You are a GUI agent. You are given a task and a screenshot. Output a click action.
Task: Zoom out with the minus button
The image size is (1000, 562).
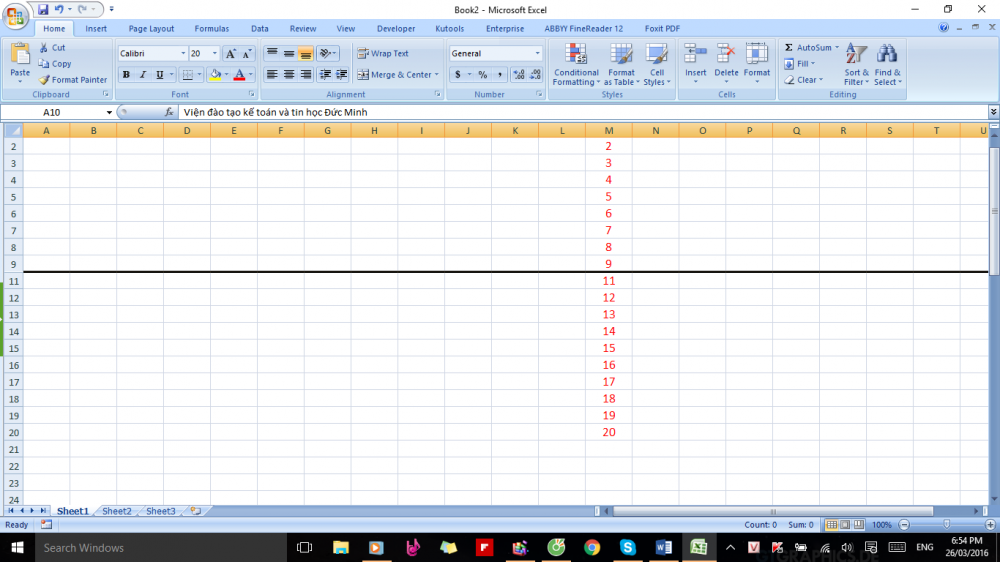point(904,524)
